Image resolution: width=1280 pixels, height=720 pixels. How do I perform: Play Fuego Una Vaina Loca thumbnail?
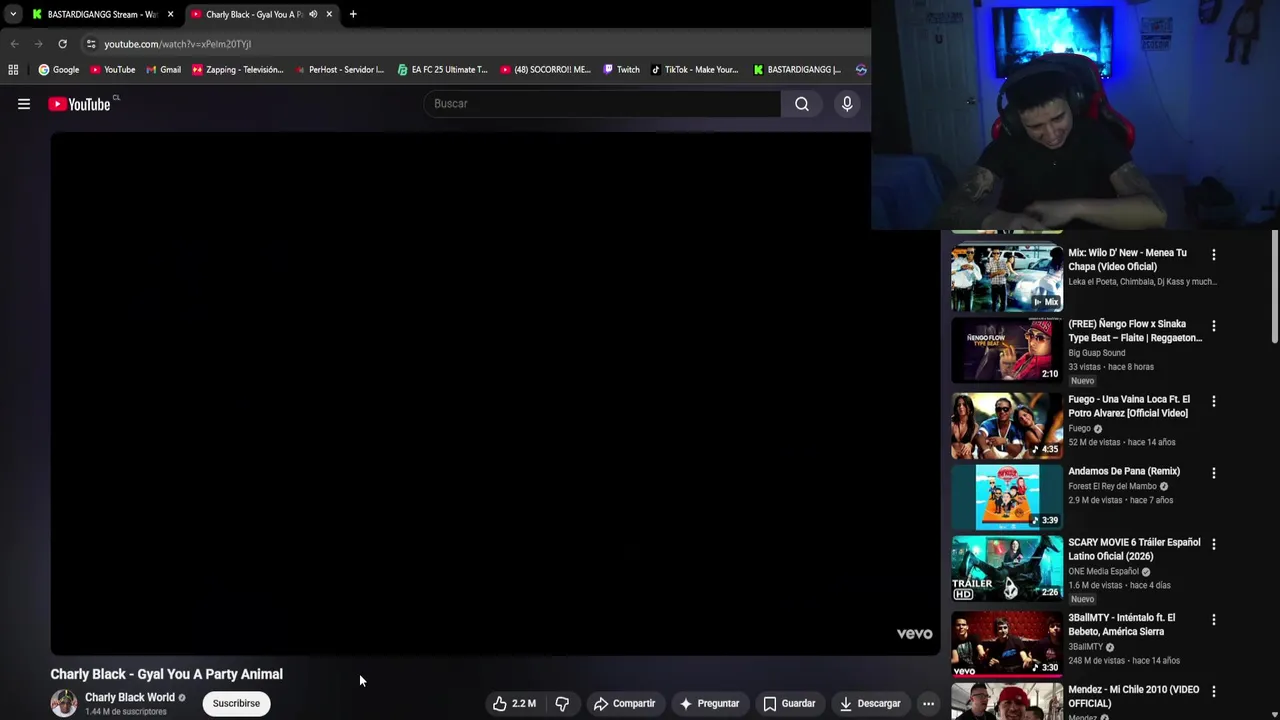[1007, 425]
